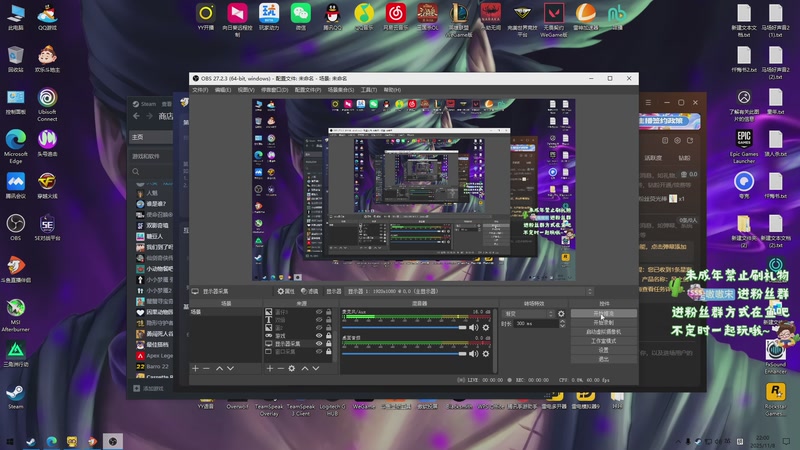Open Windows Start button on taskbar
Screen dimensions: 800x450
pyautogui.click(x=9, y=441)
